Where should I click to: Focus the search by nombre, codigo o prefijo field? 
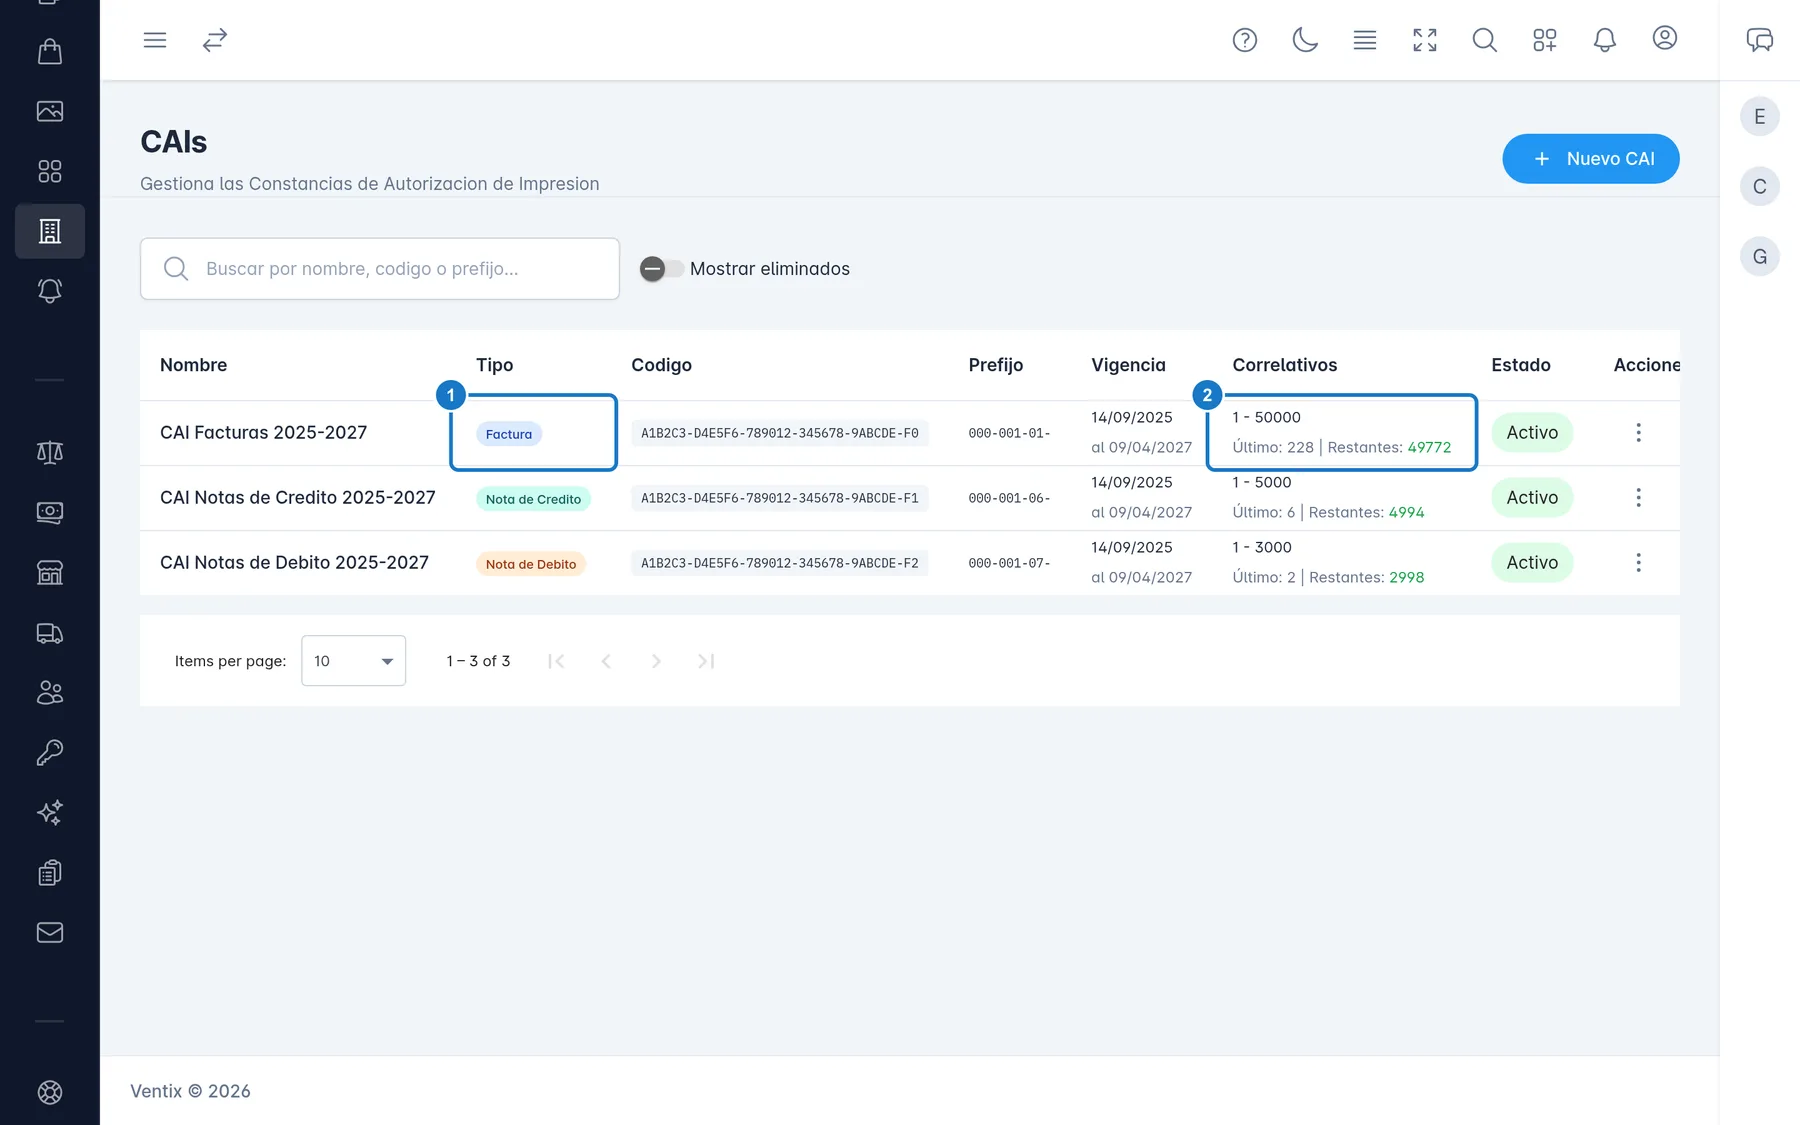380,269
